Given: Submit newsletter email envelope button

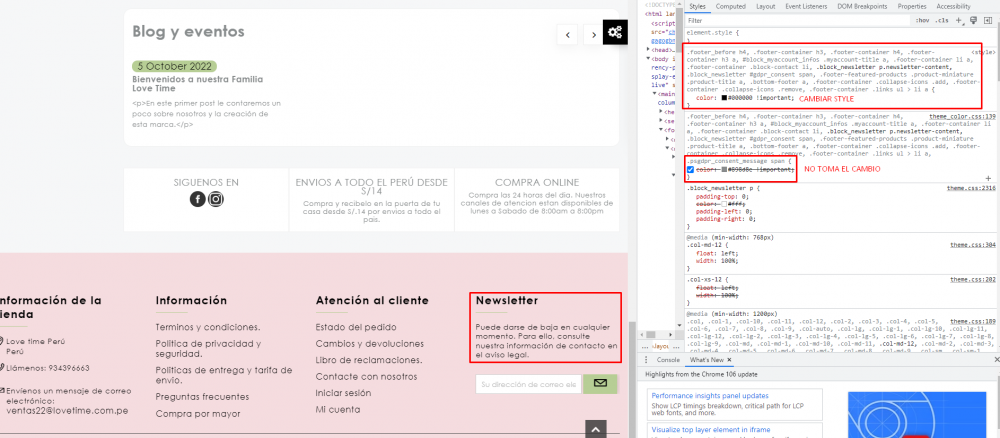Looking at the screenshot, I should (x=600, y=383).
